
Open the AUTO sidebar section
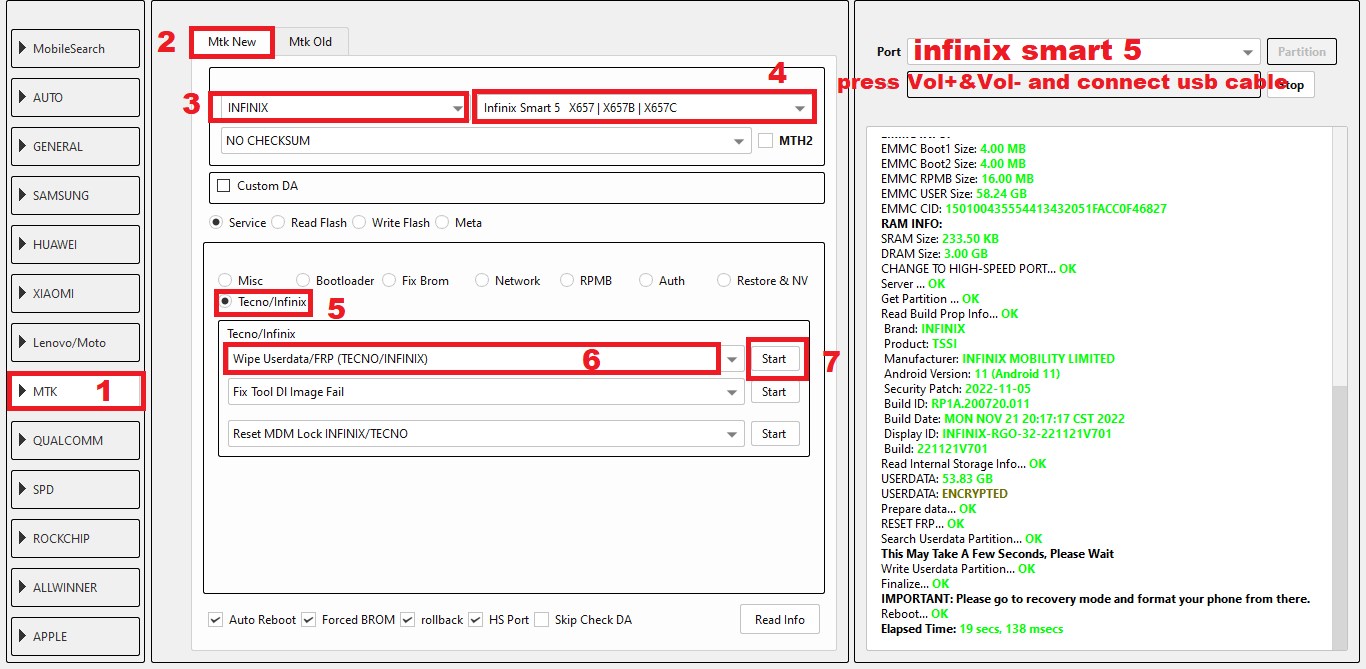coord(76,98)
